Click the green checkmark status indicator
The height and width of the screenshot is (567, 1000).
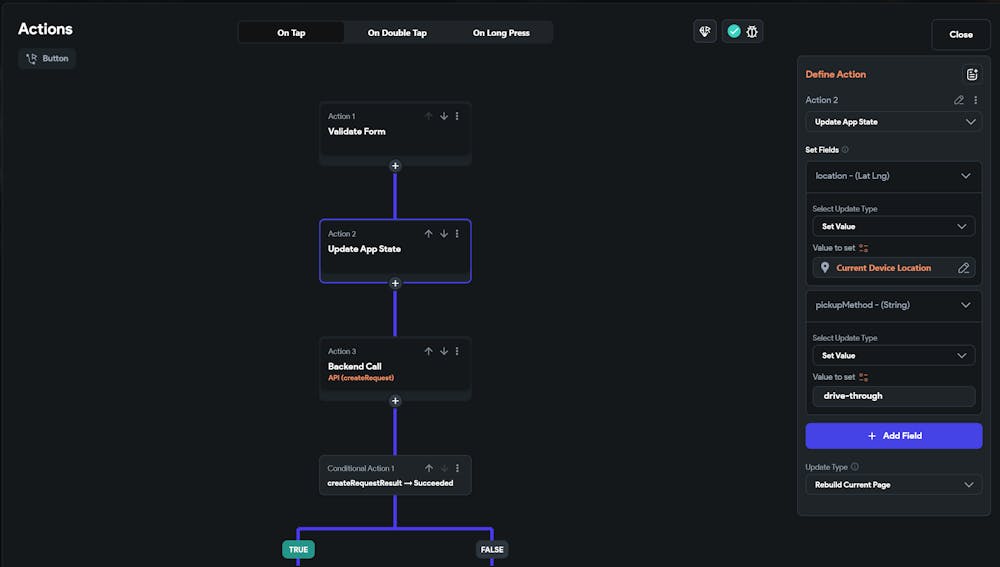click(x=734, y=32)
